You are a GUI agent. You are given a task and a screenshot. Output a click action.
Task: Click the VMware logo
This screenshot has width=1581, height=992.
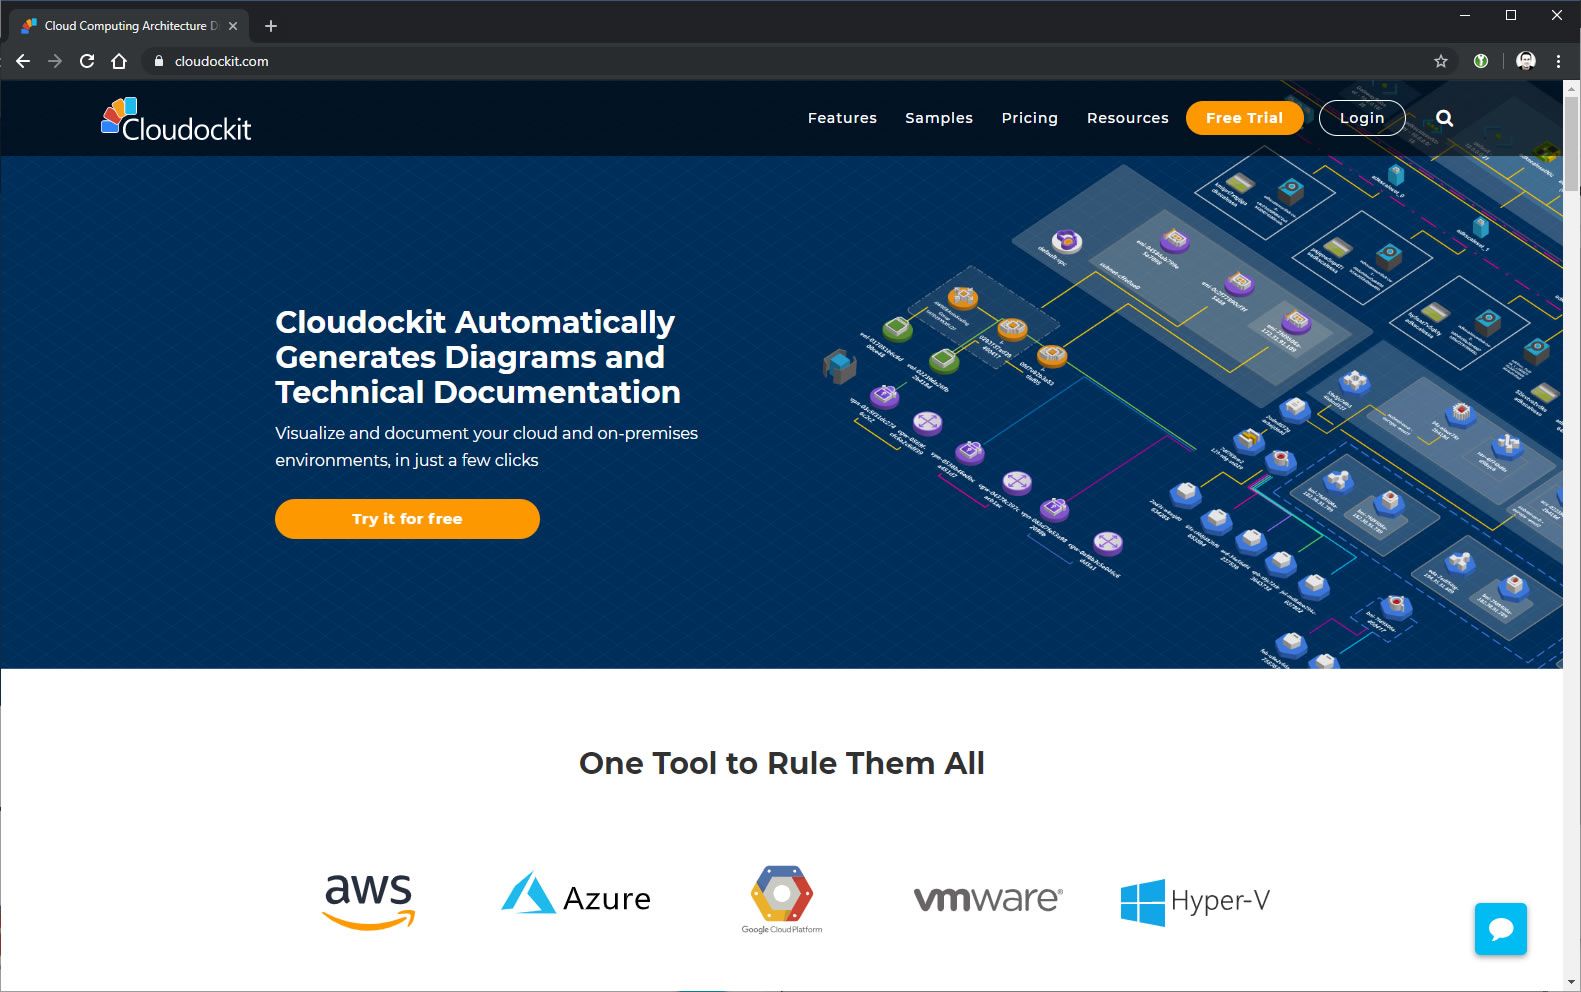(988, 898)
